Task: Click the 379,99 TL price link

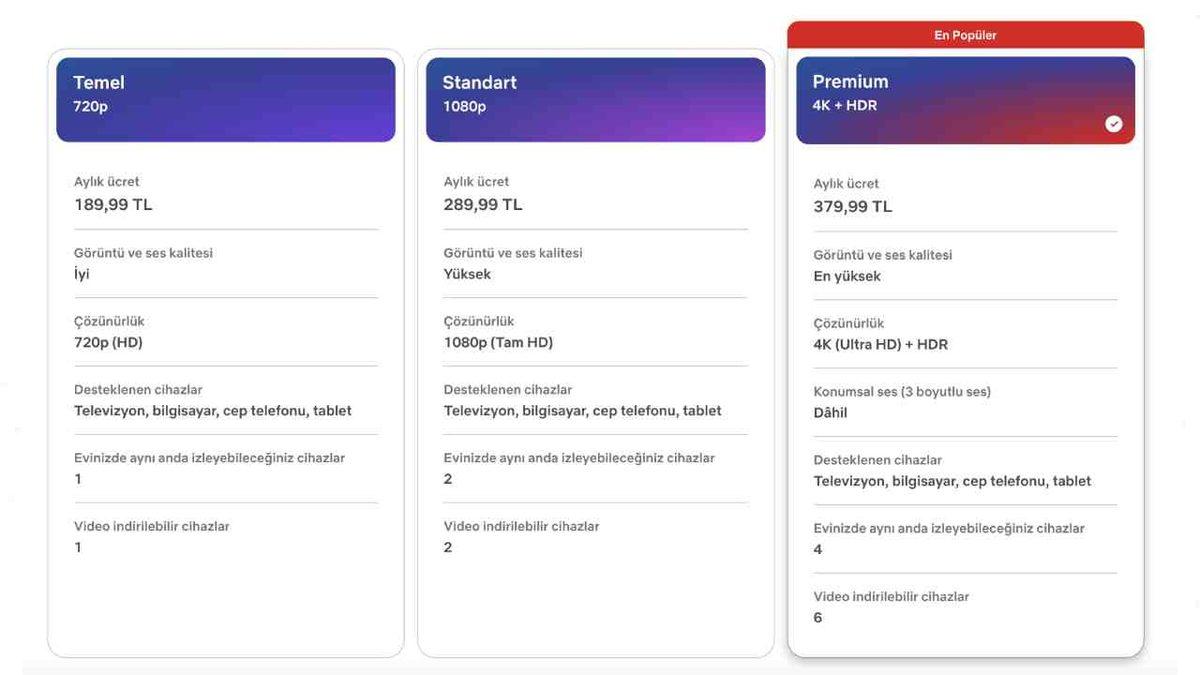Action: pos(852,205)
